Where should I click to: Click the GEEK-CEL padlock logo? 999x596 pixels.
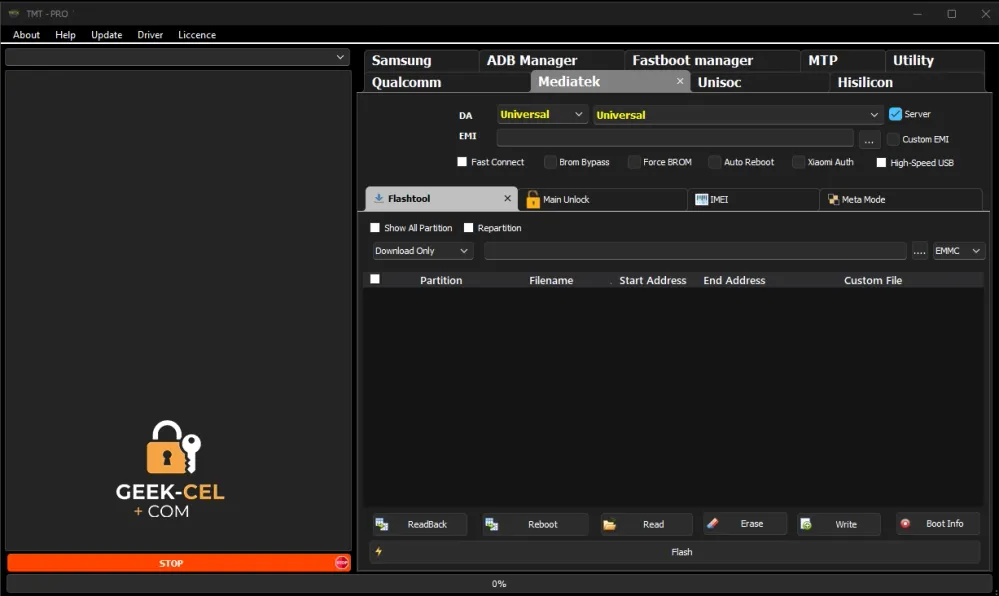pos(173,447)
